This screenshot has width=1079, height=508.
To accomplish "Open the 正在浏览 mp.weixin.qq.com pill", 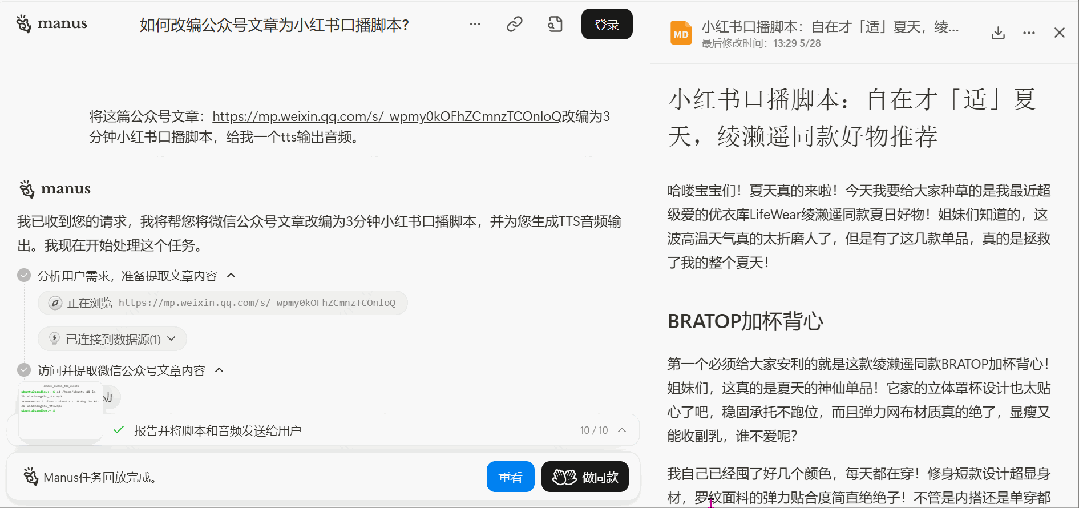I will click(224, 303).
